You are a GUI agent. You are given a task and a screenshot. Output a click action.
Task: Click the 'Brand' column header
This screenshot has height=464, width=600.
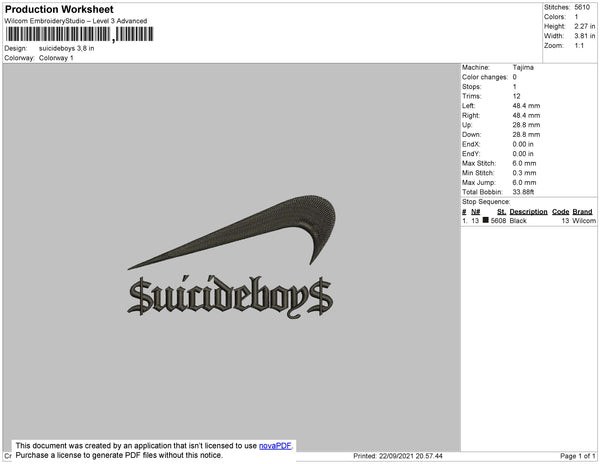582,212
